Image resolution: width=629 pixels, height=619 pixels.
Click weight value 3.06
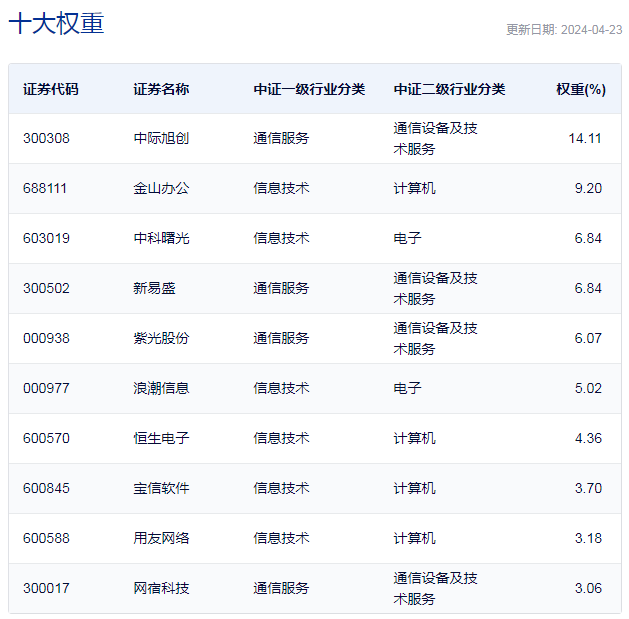click(x=588, y=588)
